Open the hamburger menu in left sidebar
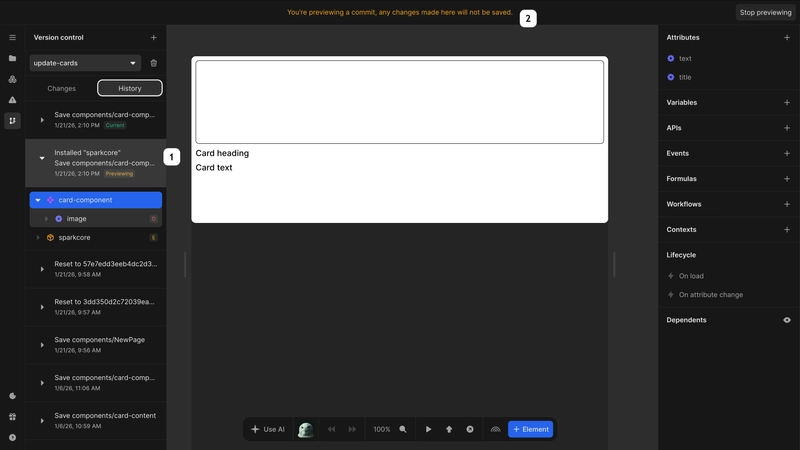Screen dimensions: 800x450 (12, 37)
